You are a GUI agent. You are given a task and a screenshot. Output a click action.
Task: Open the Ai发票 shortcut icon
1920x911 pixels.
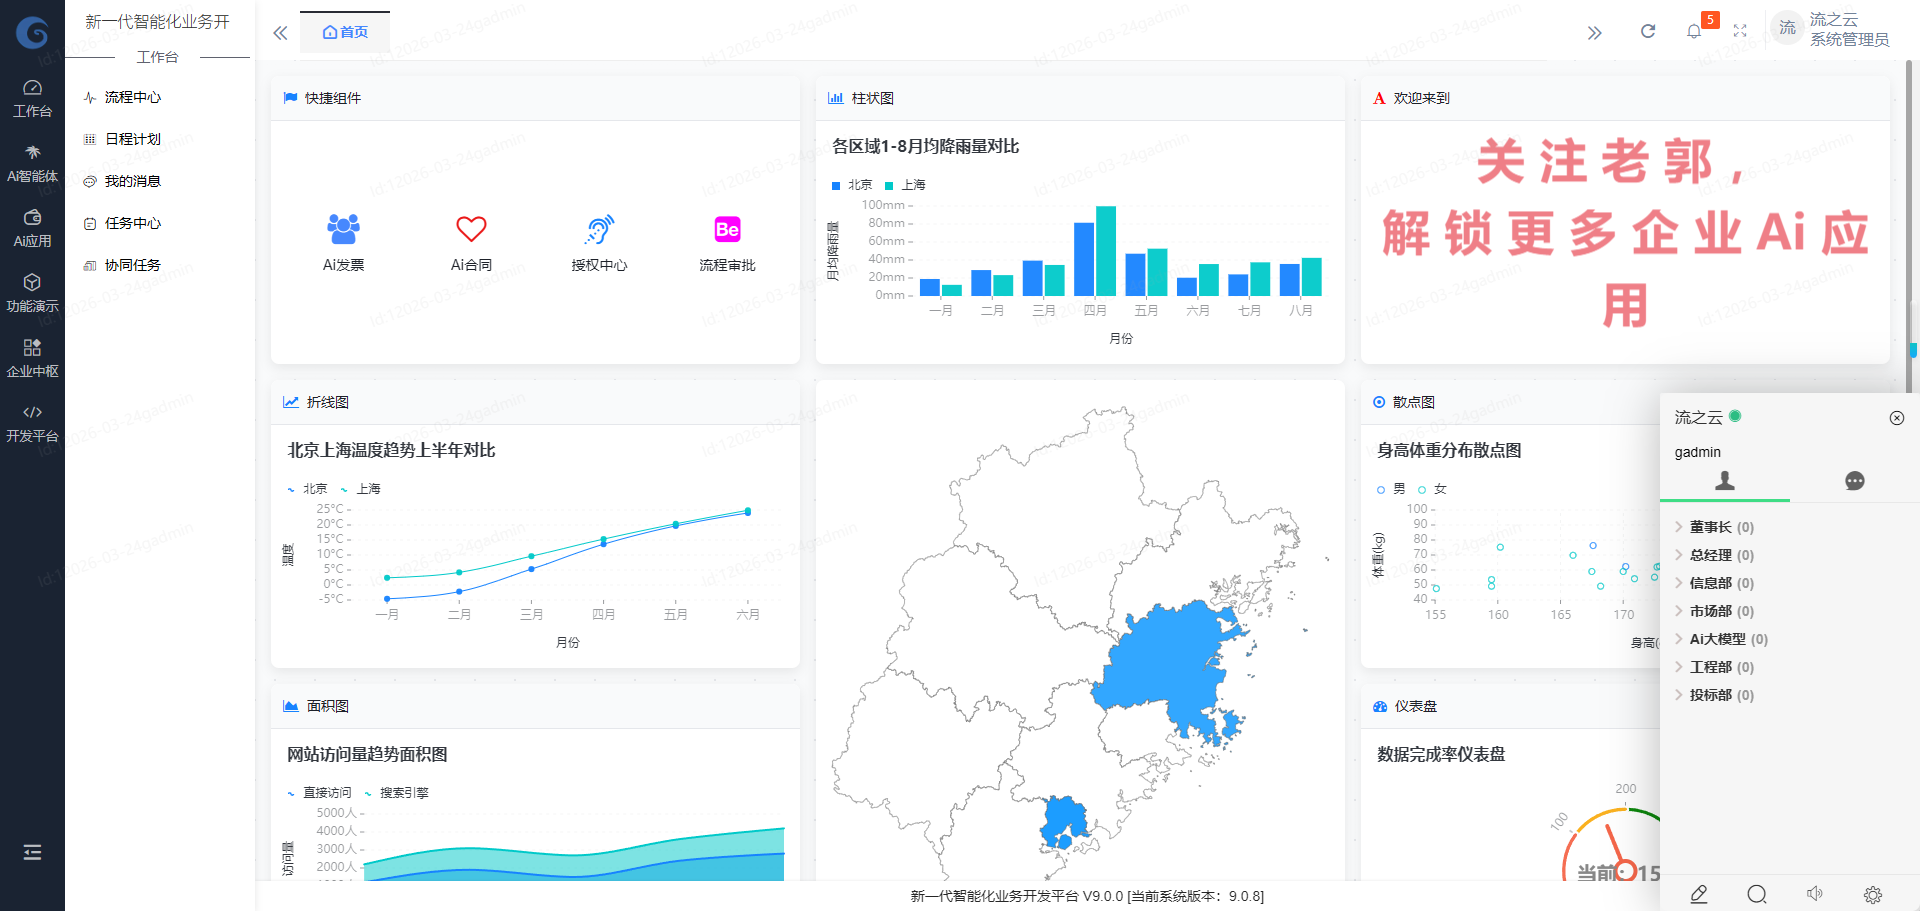pyautogui.click(x=343, y=230)
